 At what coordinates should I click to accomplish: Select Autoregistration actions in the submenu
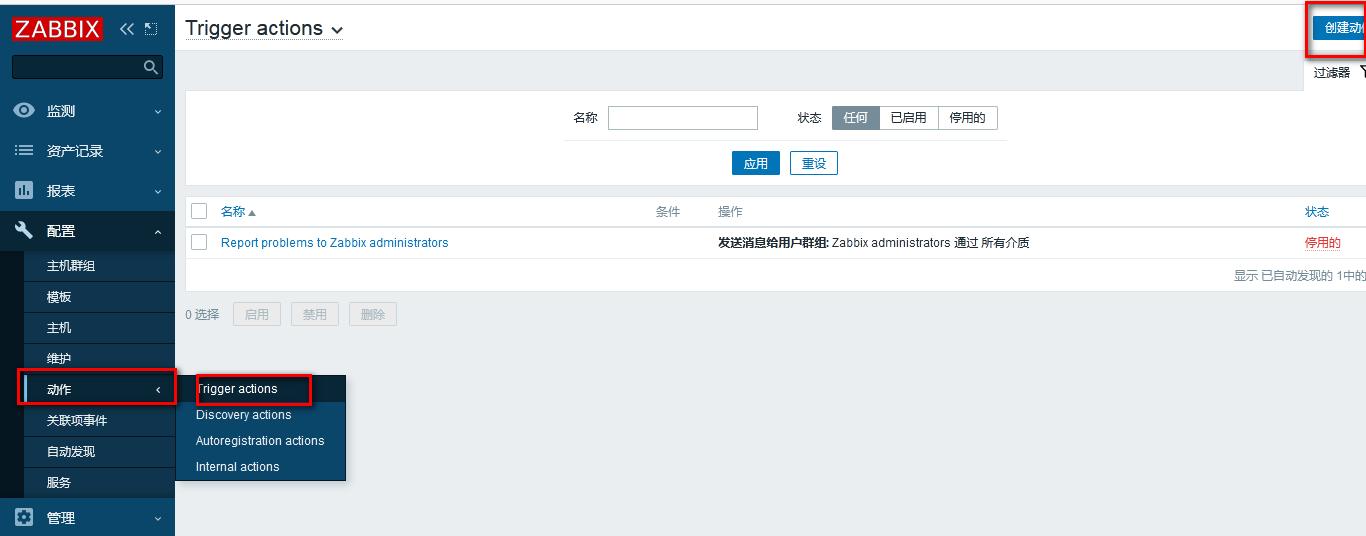coord(260,441)
